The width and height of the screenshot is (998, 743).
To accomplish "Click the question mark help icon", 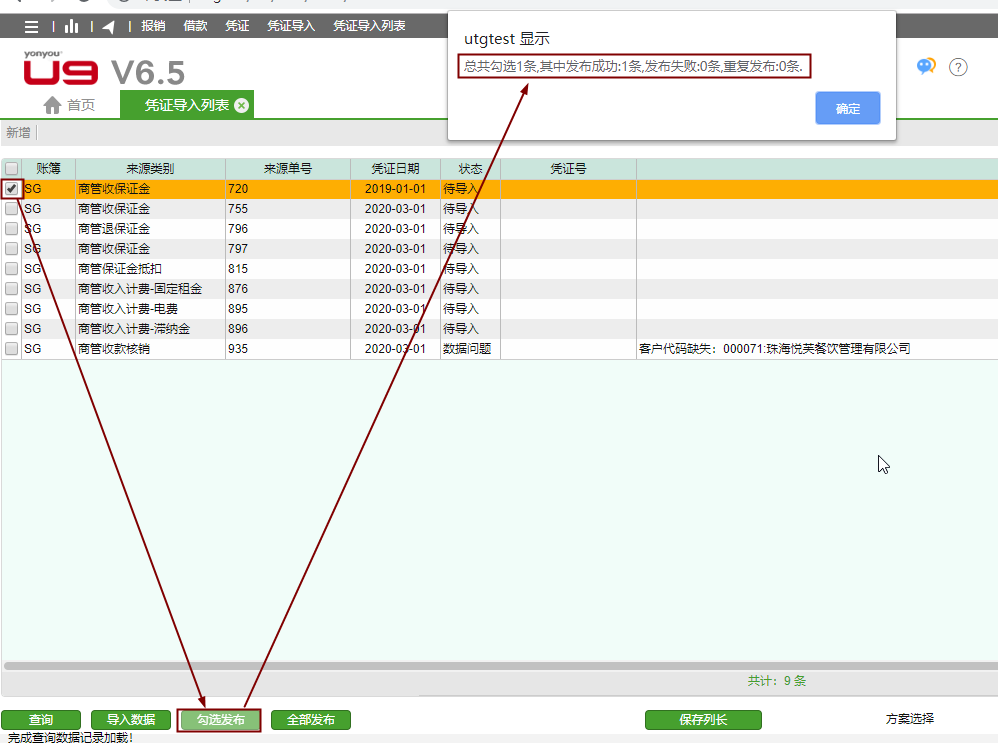I will click(958, 67).
